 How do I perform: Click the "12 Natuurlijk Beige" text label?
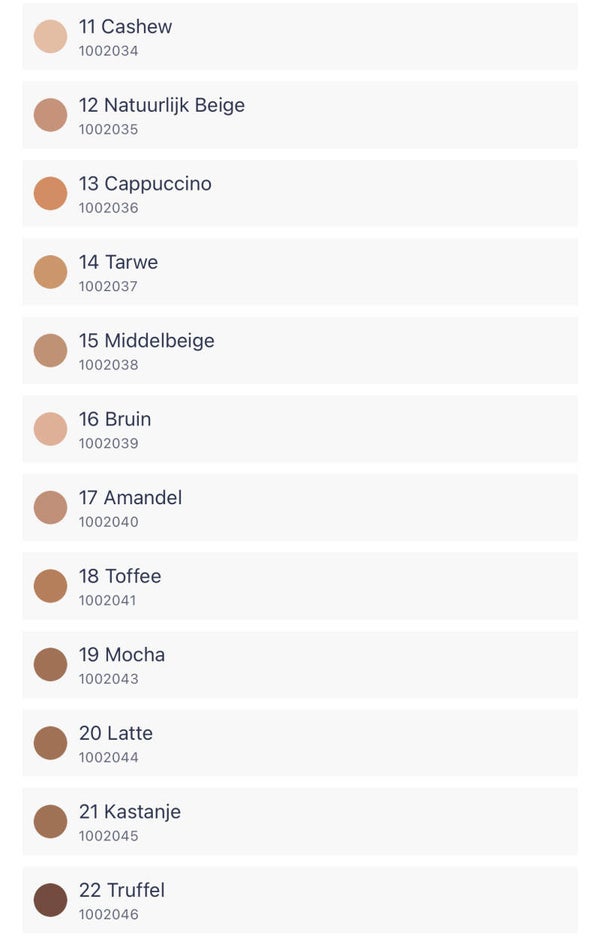coord(161,105)
